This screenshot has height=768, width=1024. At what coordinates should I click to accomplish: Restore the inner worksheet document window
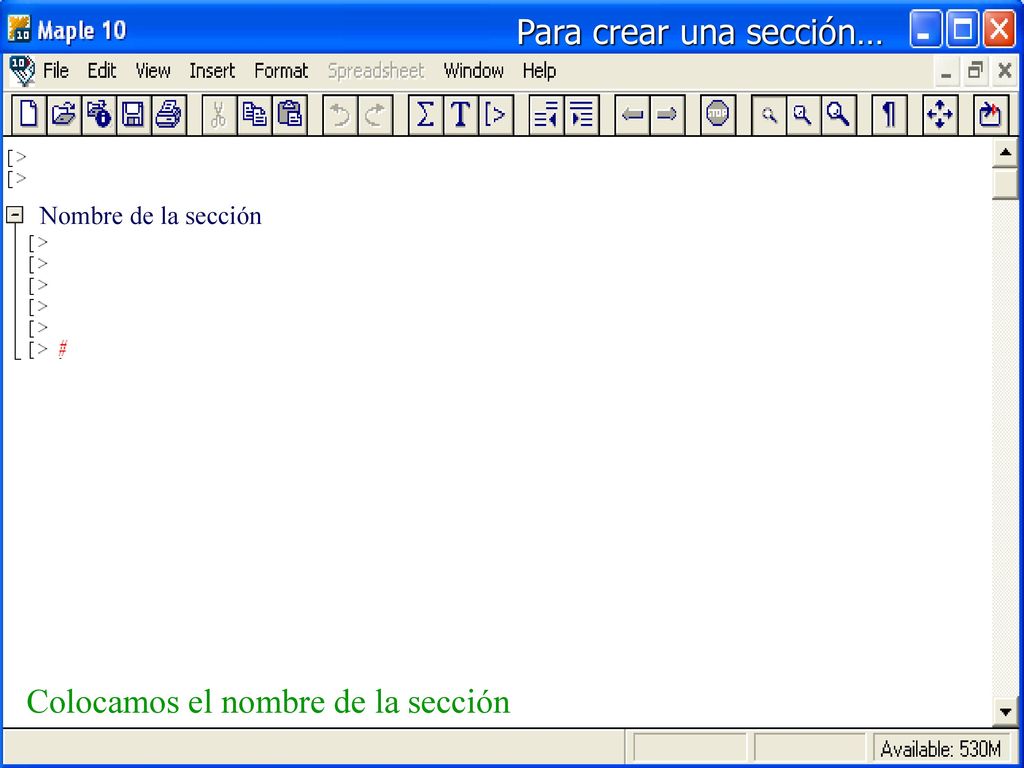[x=975, y=71]
